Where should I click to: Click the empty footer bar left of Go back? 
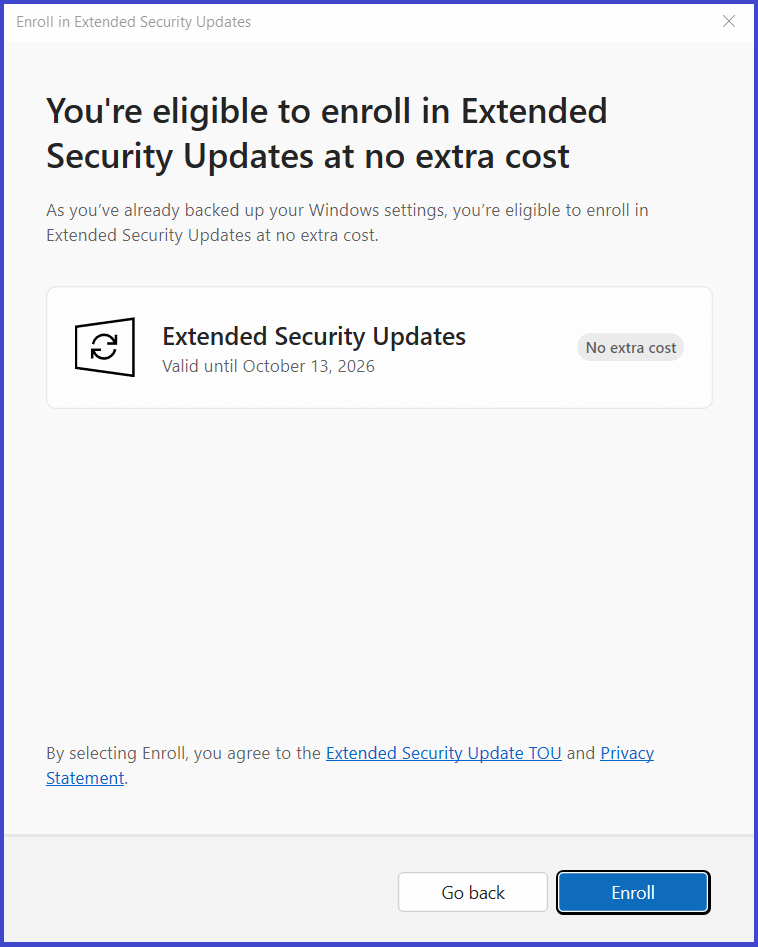click(199, 892)
